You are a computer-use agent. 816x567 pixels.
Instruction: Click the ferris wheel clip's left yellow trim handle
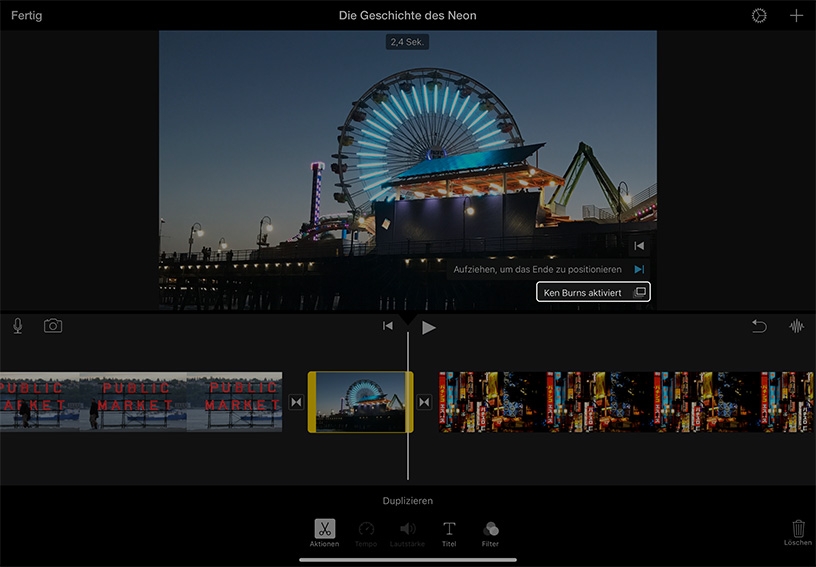312,402
